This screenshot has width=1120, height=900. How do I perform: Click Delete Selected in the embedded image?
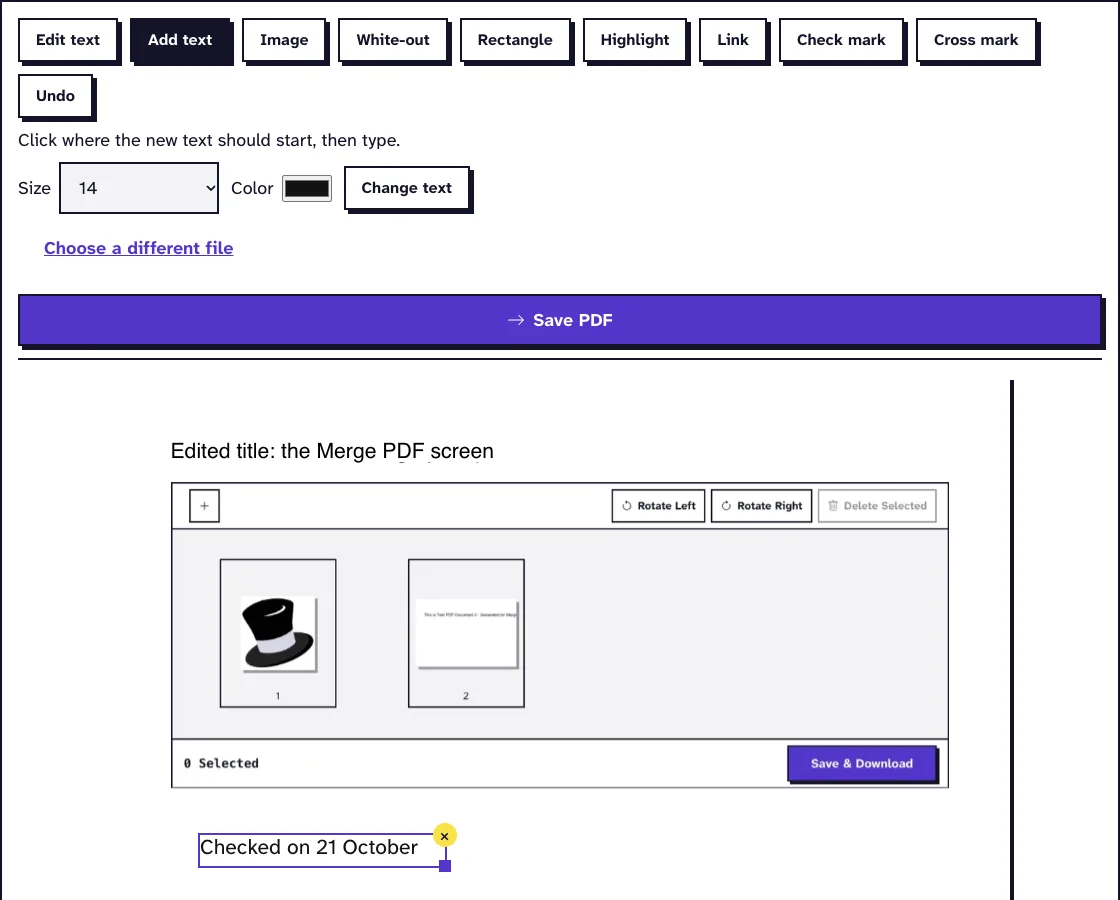(x=877, y=506)
